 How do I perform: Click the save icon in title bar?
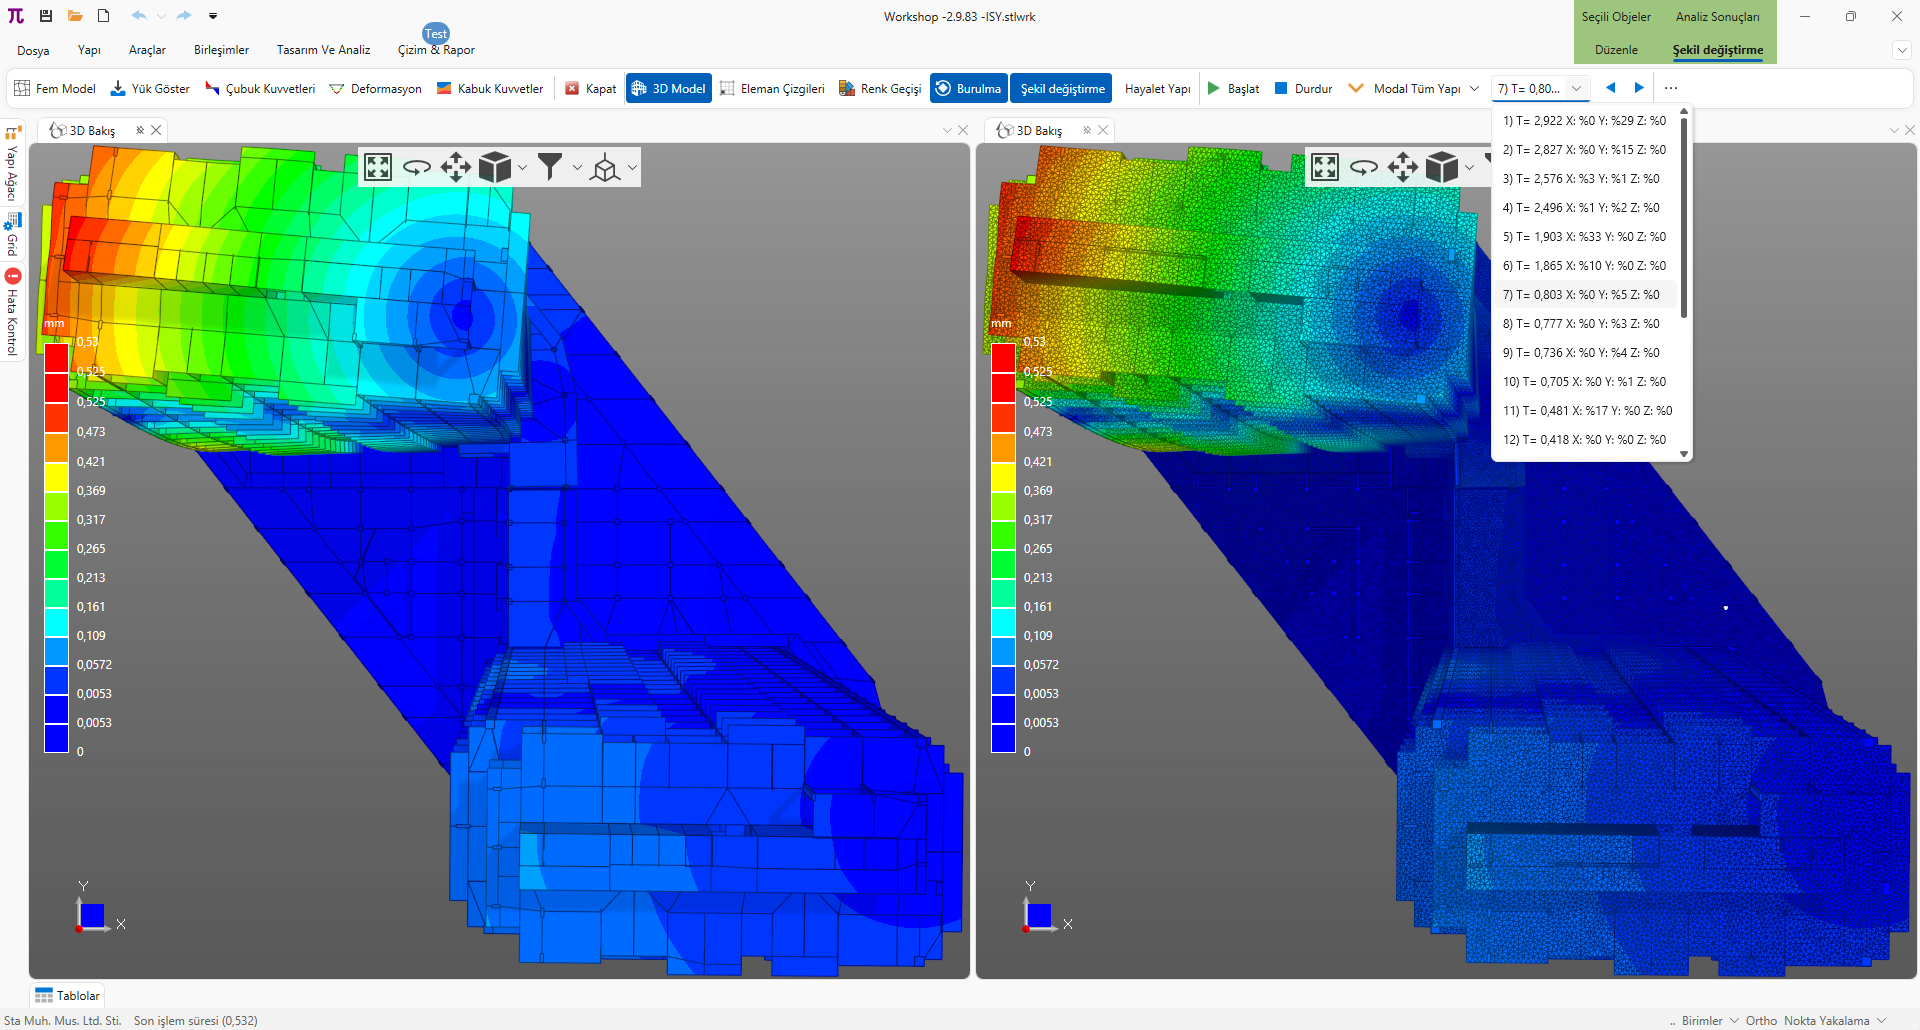coord(46,16)
